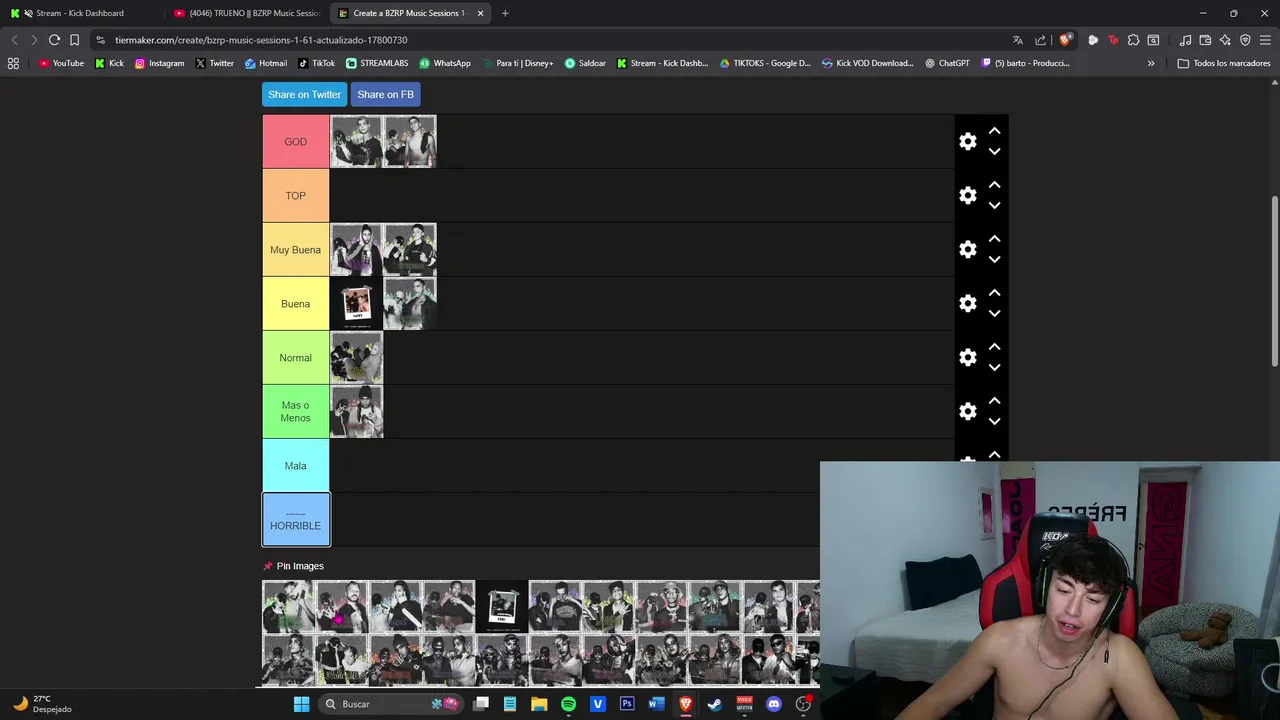Screen dimensions: 1280x720
Task: Click polaroid-style image in Buena row
Action: (356, 304)
